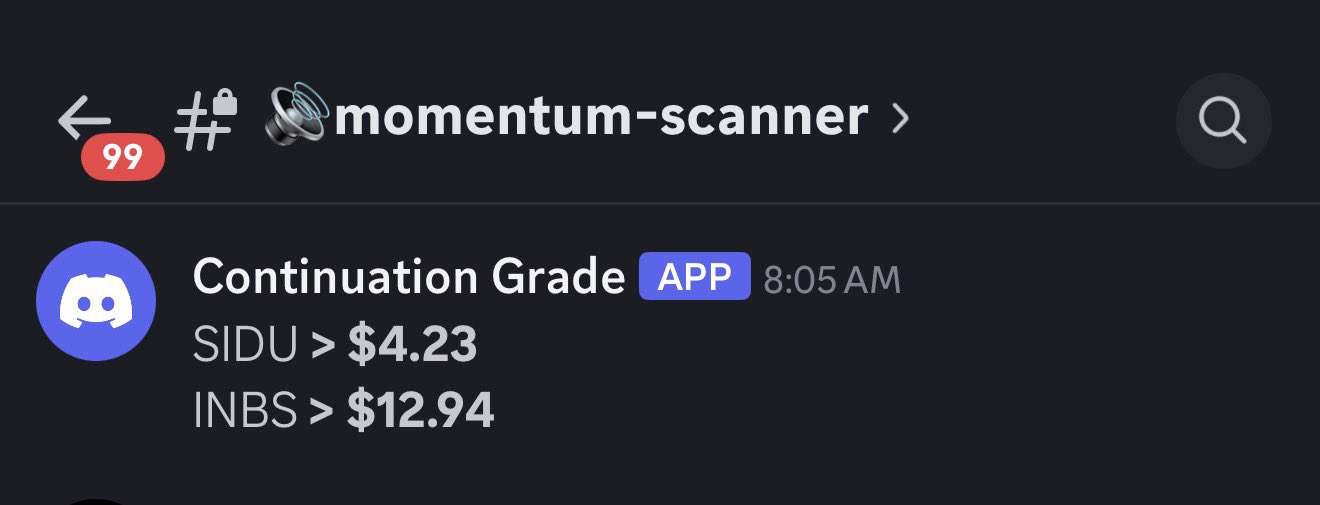Tap the purple APP badge
Screen dimensions: 1320x505
tap(694, 276)
